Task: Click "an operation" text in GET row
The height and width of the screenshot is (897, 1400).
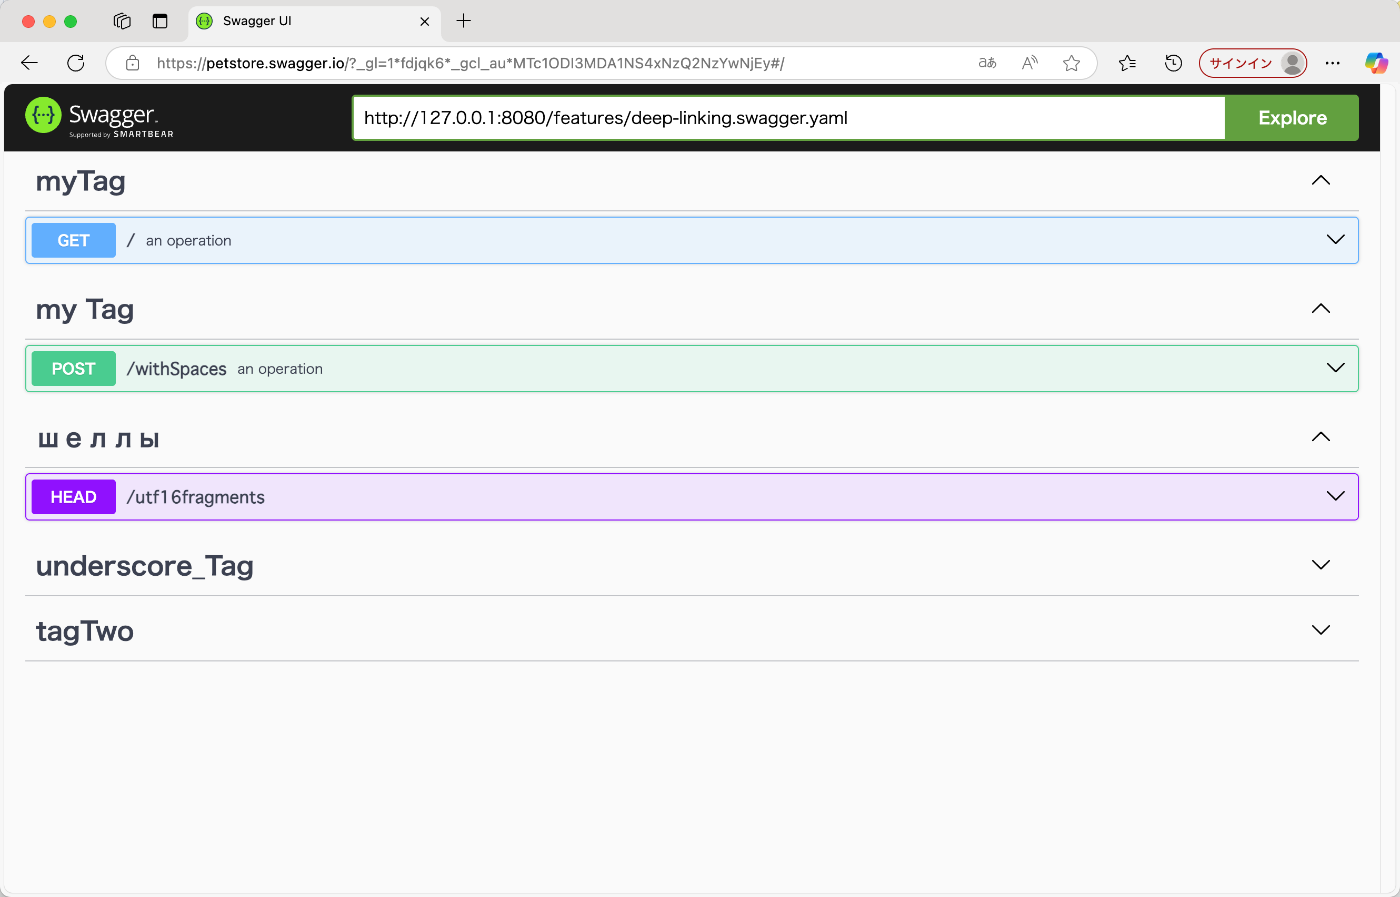Action: coord(189,241)
